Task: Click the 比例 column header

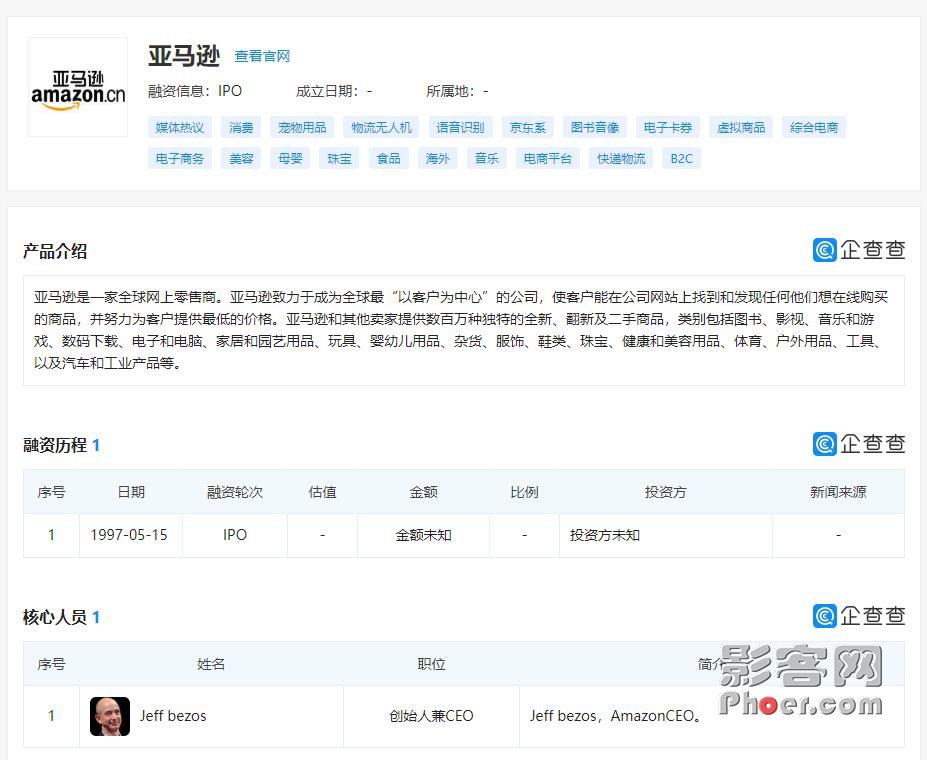Action: tap(524, 492)
